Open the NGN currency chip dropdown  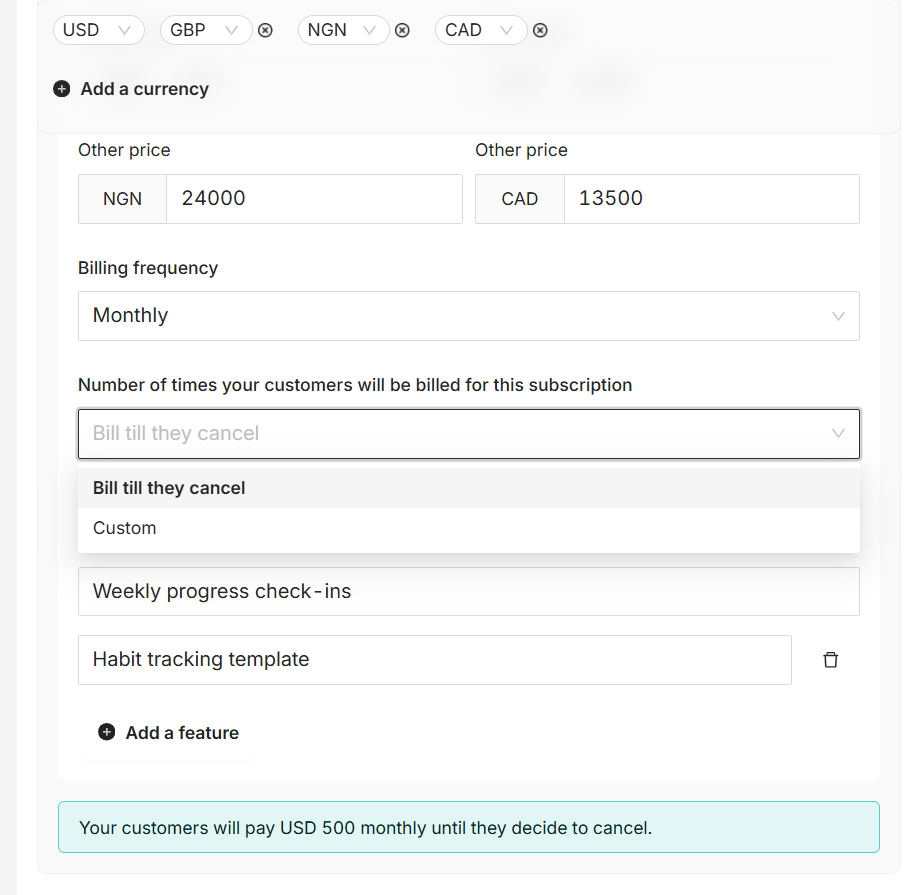343,30
